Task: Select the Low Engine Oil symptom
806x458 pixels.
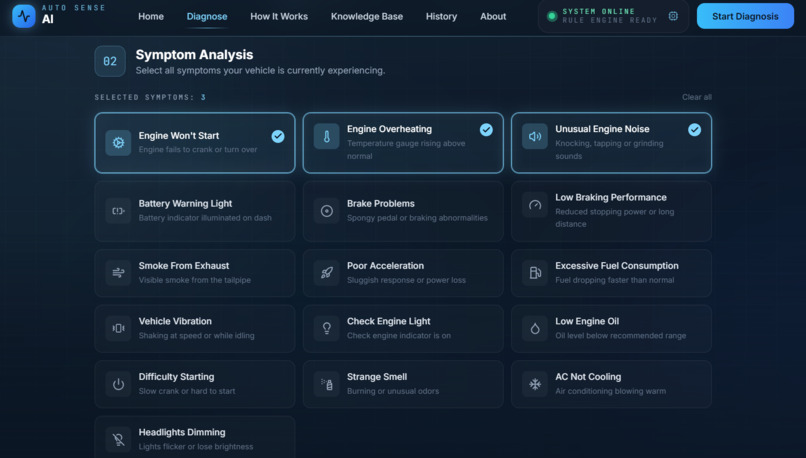Action: click(611, 328)
